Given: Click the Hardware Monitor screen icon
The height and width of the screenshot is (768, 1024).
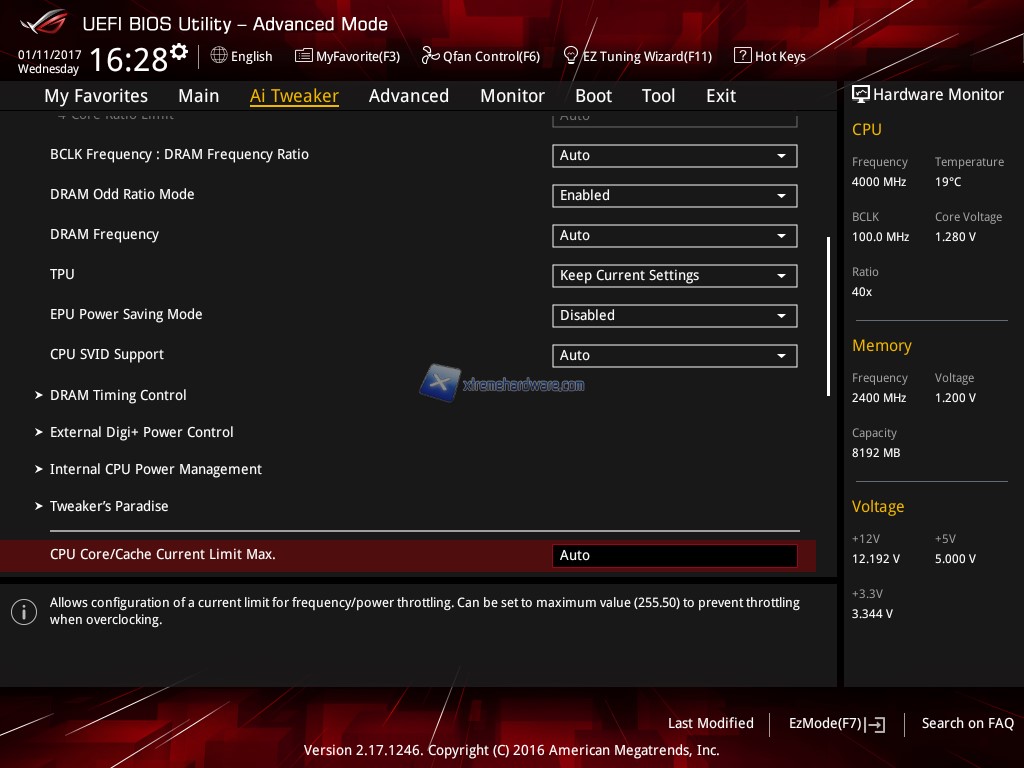Looking at the screenshot, I should click(860, 95).
